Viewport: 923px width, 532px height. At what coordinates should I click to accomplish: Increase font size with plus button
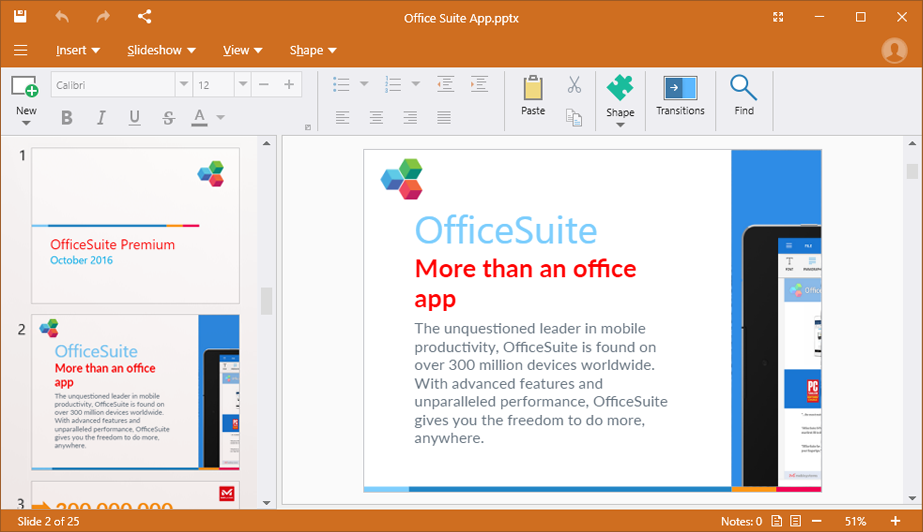pos(289,85)
